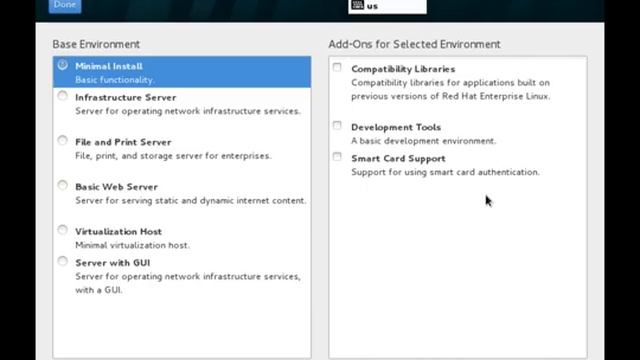Click the Smart Card Support title text
The height and width of the screenshot is (360, 640).
398,158
